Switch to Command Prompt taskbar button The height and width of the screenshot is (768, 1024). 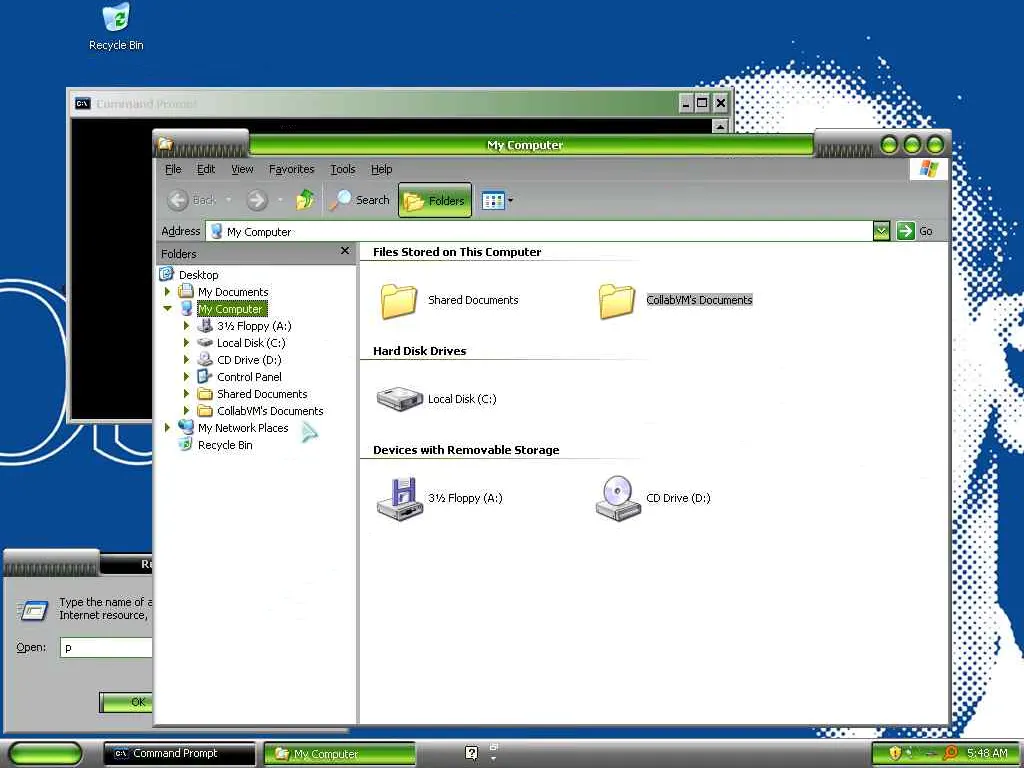tap(180, 754)
